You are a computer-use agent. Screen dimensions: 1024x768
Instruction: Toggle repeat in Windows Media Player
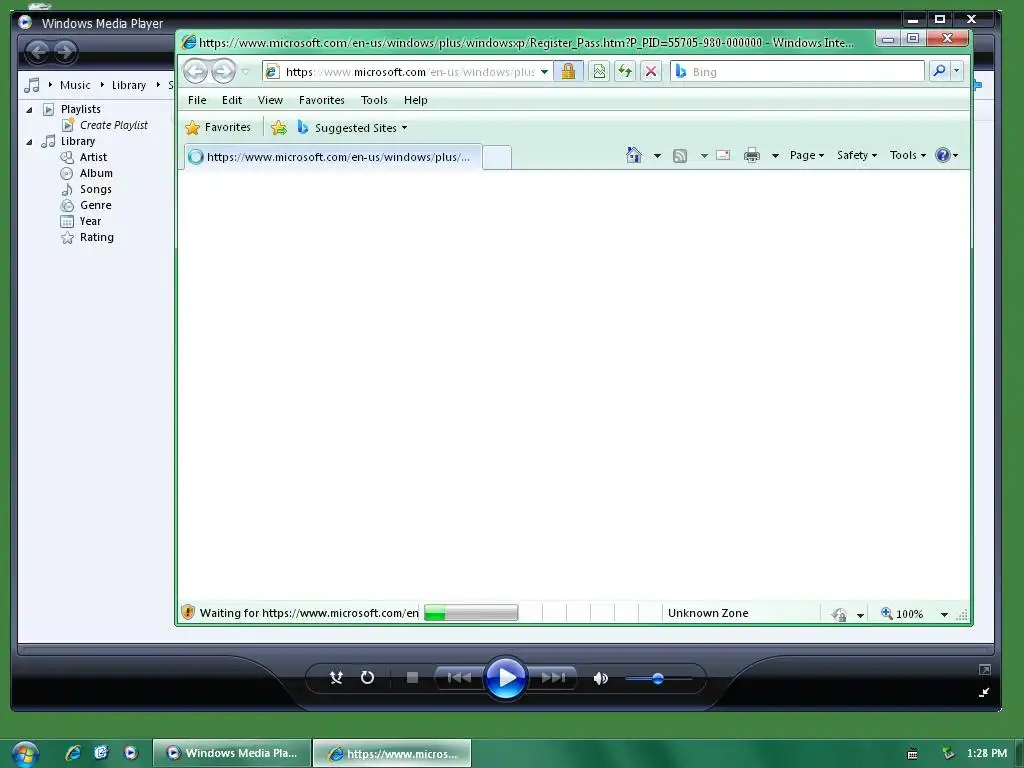pyautogui.click(x=368, y=678)
